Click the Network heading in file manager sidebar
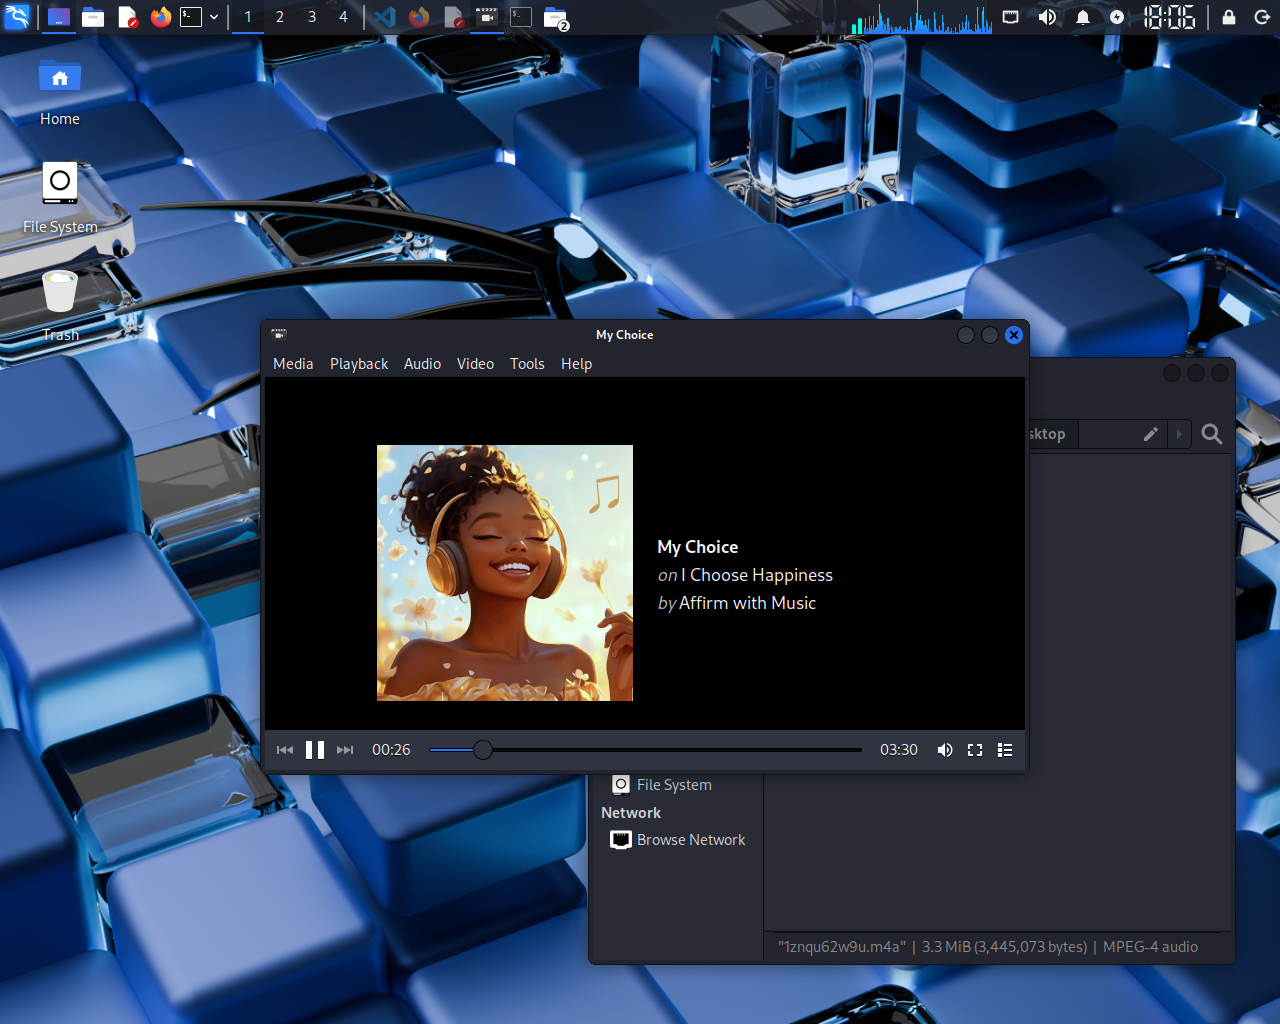The height and width of the screenshot is (1024, 1280). (x=631, y=813)
